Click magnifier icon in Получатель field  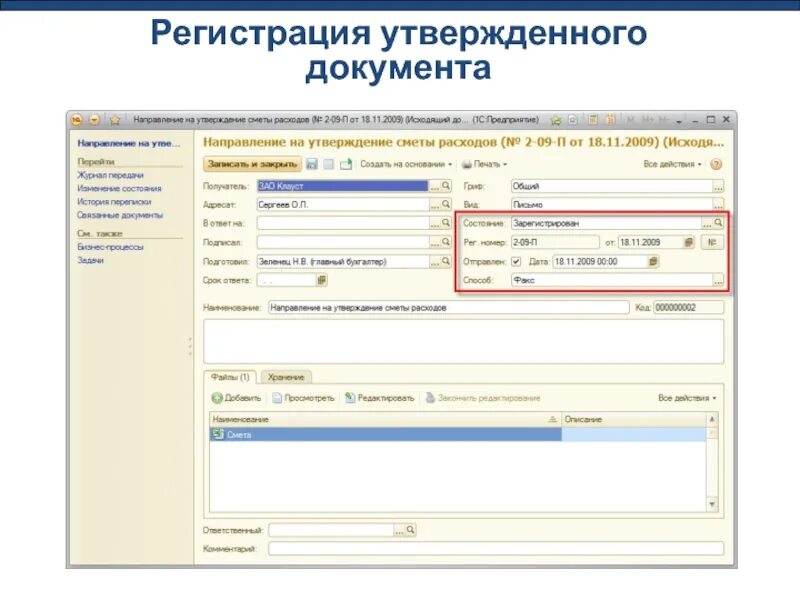click(446, 186)
